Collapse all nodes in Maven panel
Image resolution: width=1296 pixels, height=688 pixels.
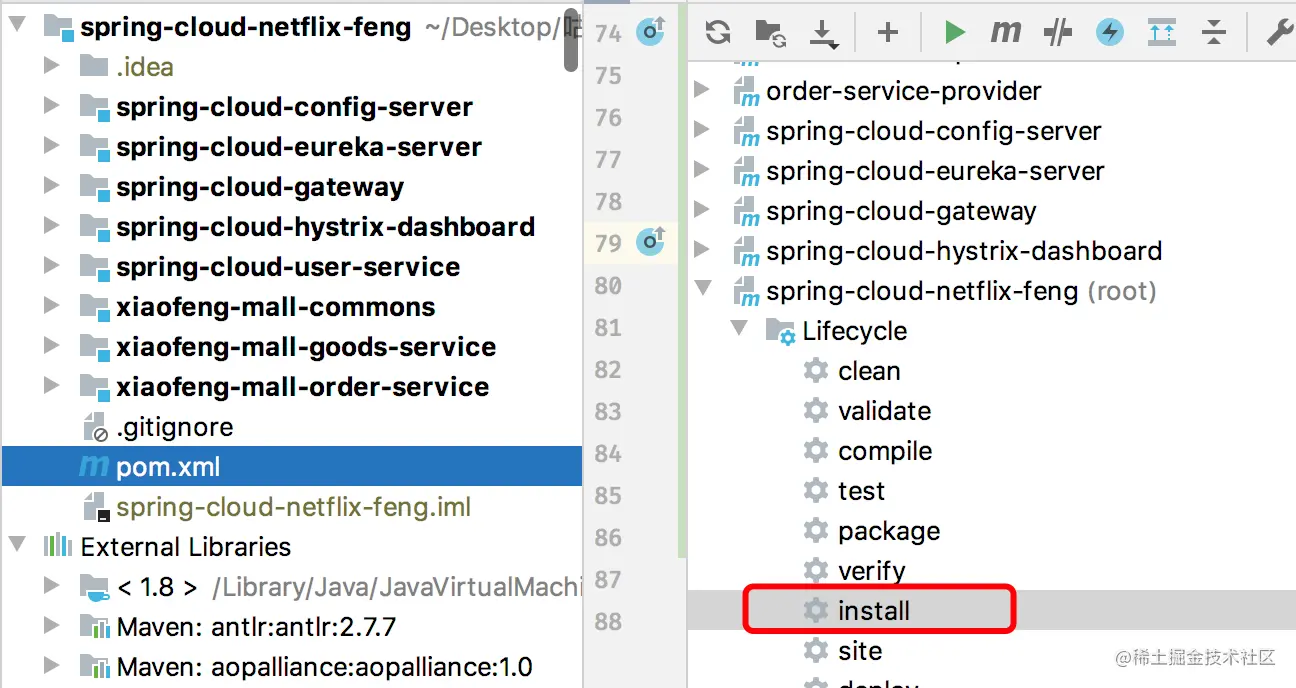point(1213,32)
